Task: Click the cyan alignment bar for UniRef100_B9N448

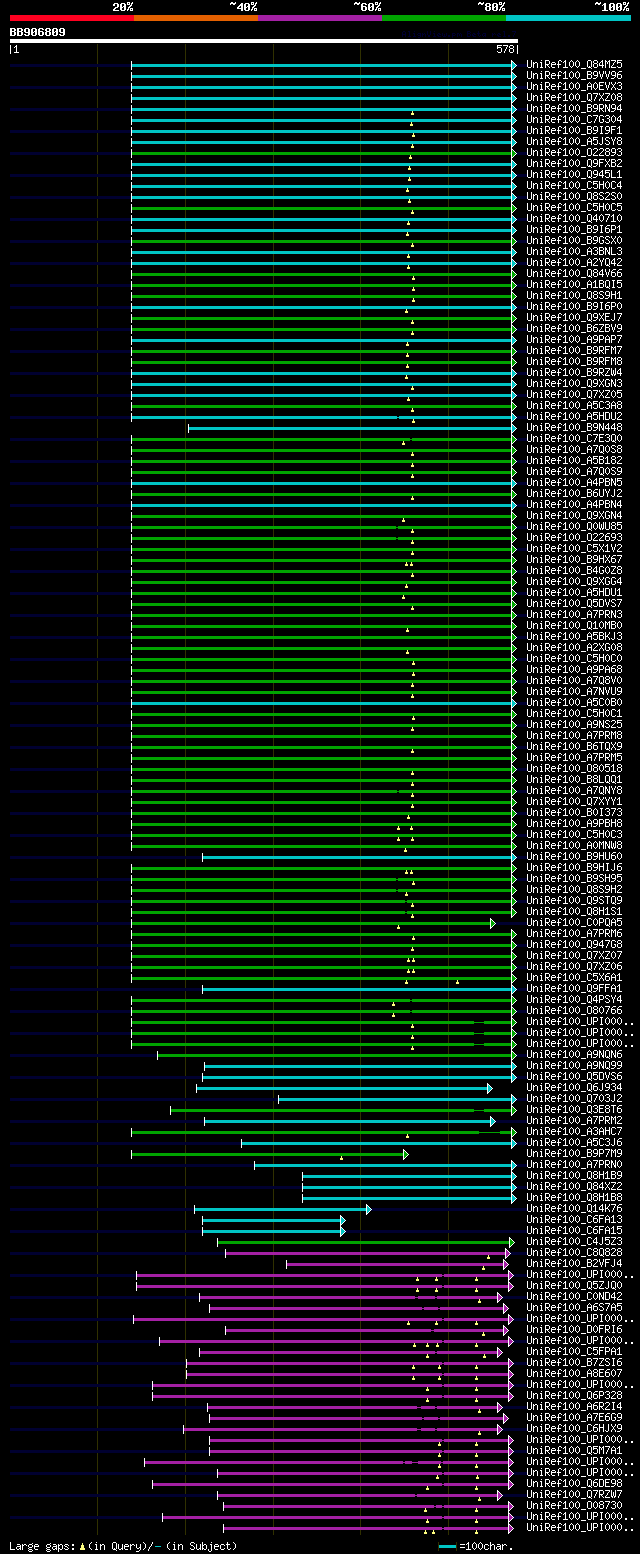Action: 352,427
